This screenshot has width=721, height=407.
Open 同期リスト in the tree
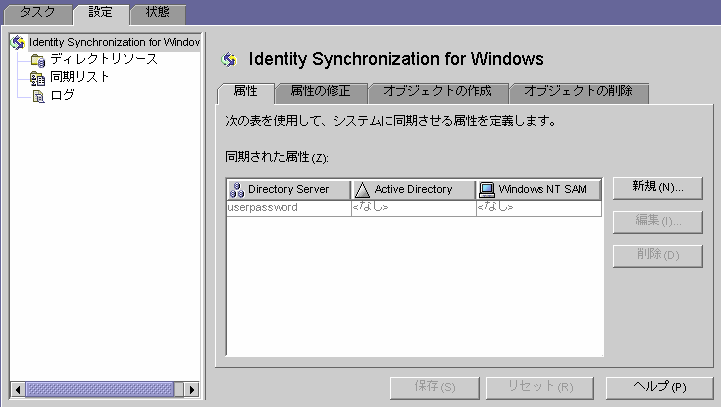coord(79,77)
